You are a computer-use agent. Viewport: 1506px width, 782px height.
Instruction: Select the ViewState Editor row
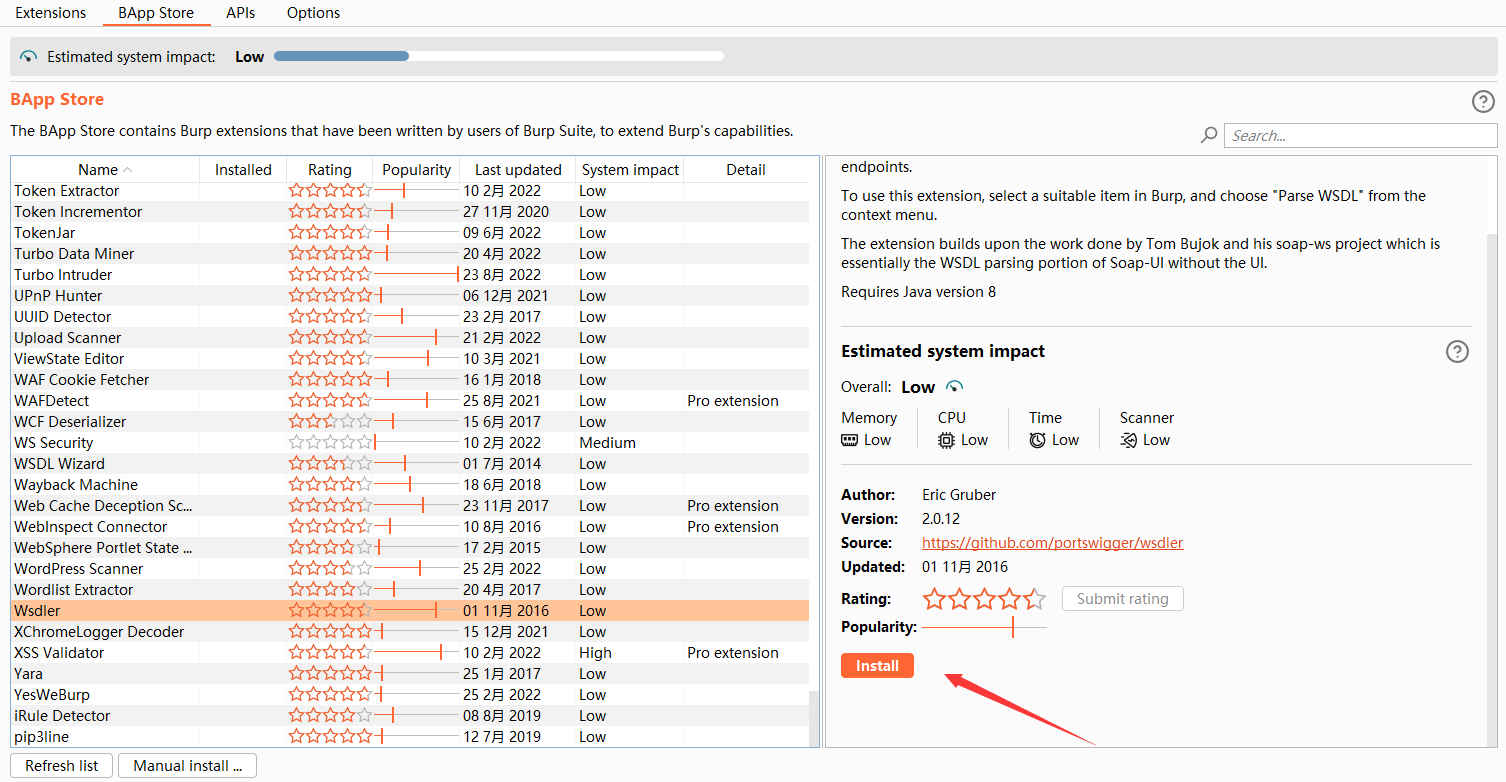click(x=410, y=358)
